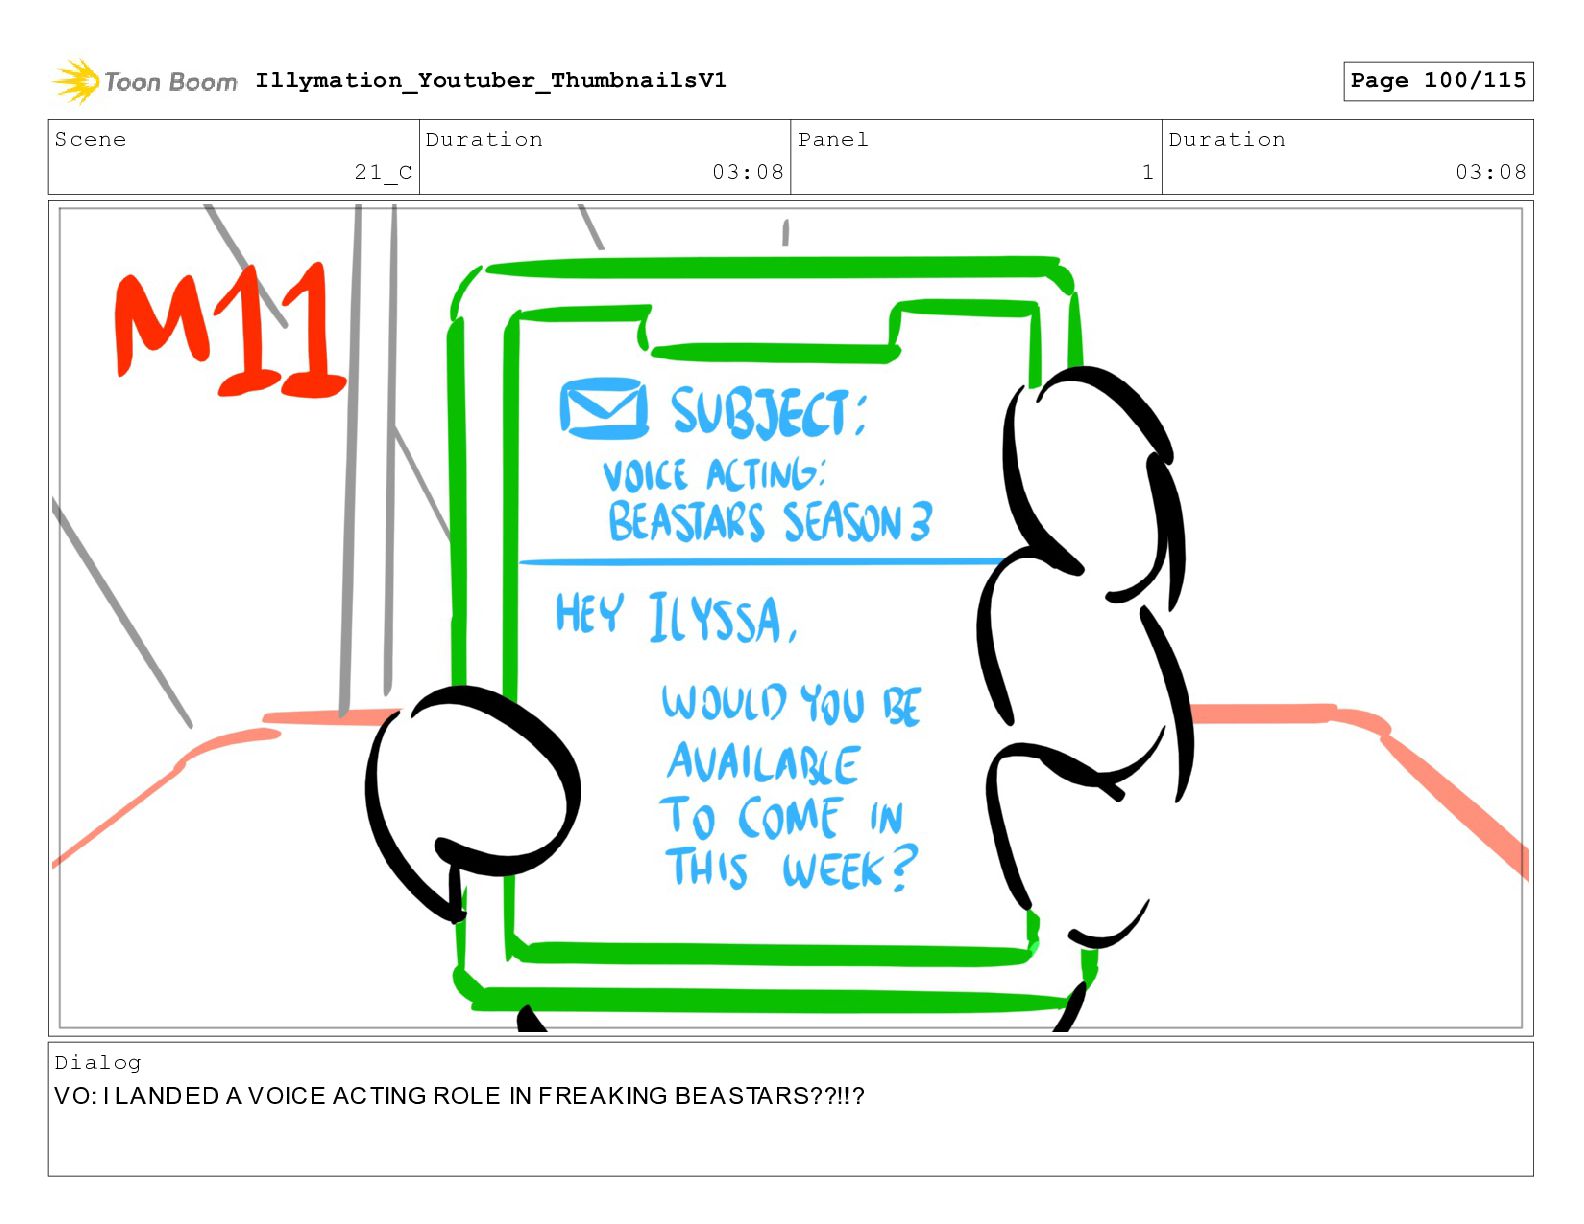1584x1224 pixels.
Task: Click the VO dialog line about Beastars
Action: 460,1096
